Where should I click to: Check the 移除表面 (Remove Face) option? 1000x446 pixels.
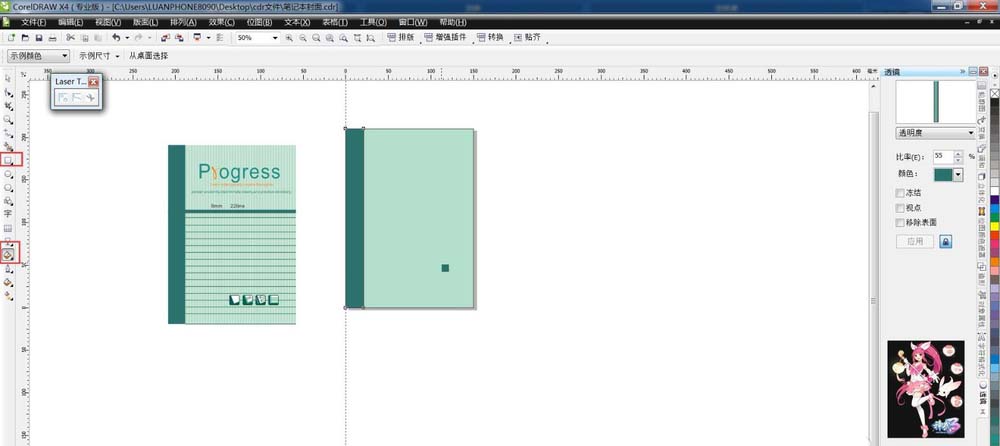(x=901, y=222)
